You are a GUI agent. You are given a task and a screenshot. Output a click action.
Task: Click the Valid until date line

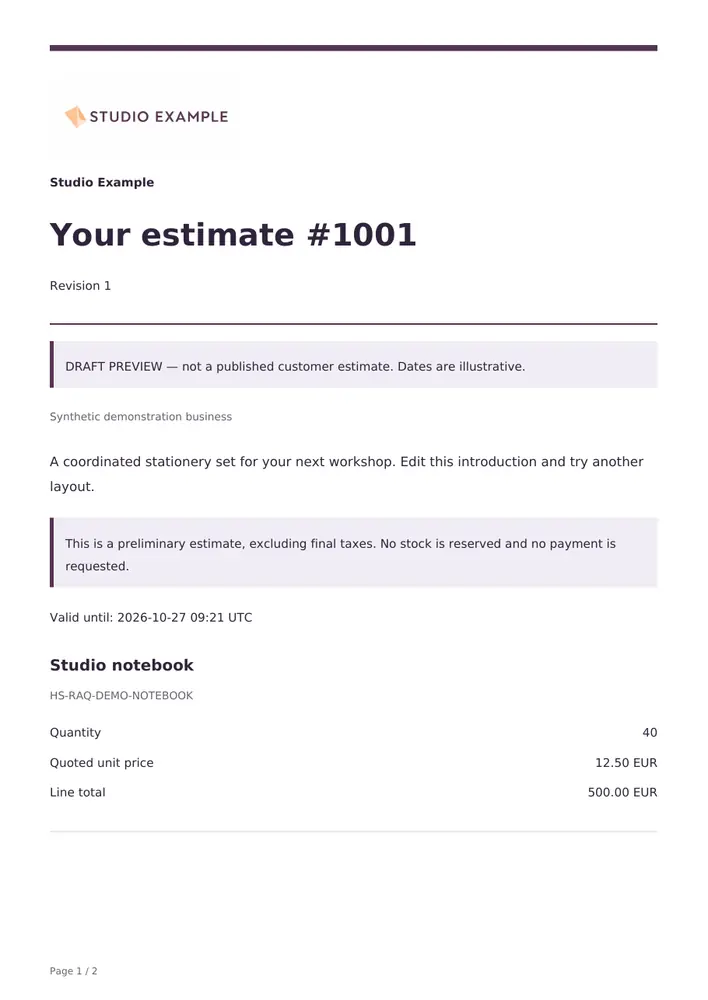pyautogui.click(x=151, y=617)
